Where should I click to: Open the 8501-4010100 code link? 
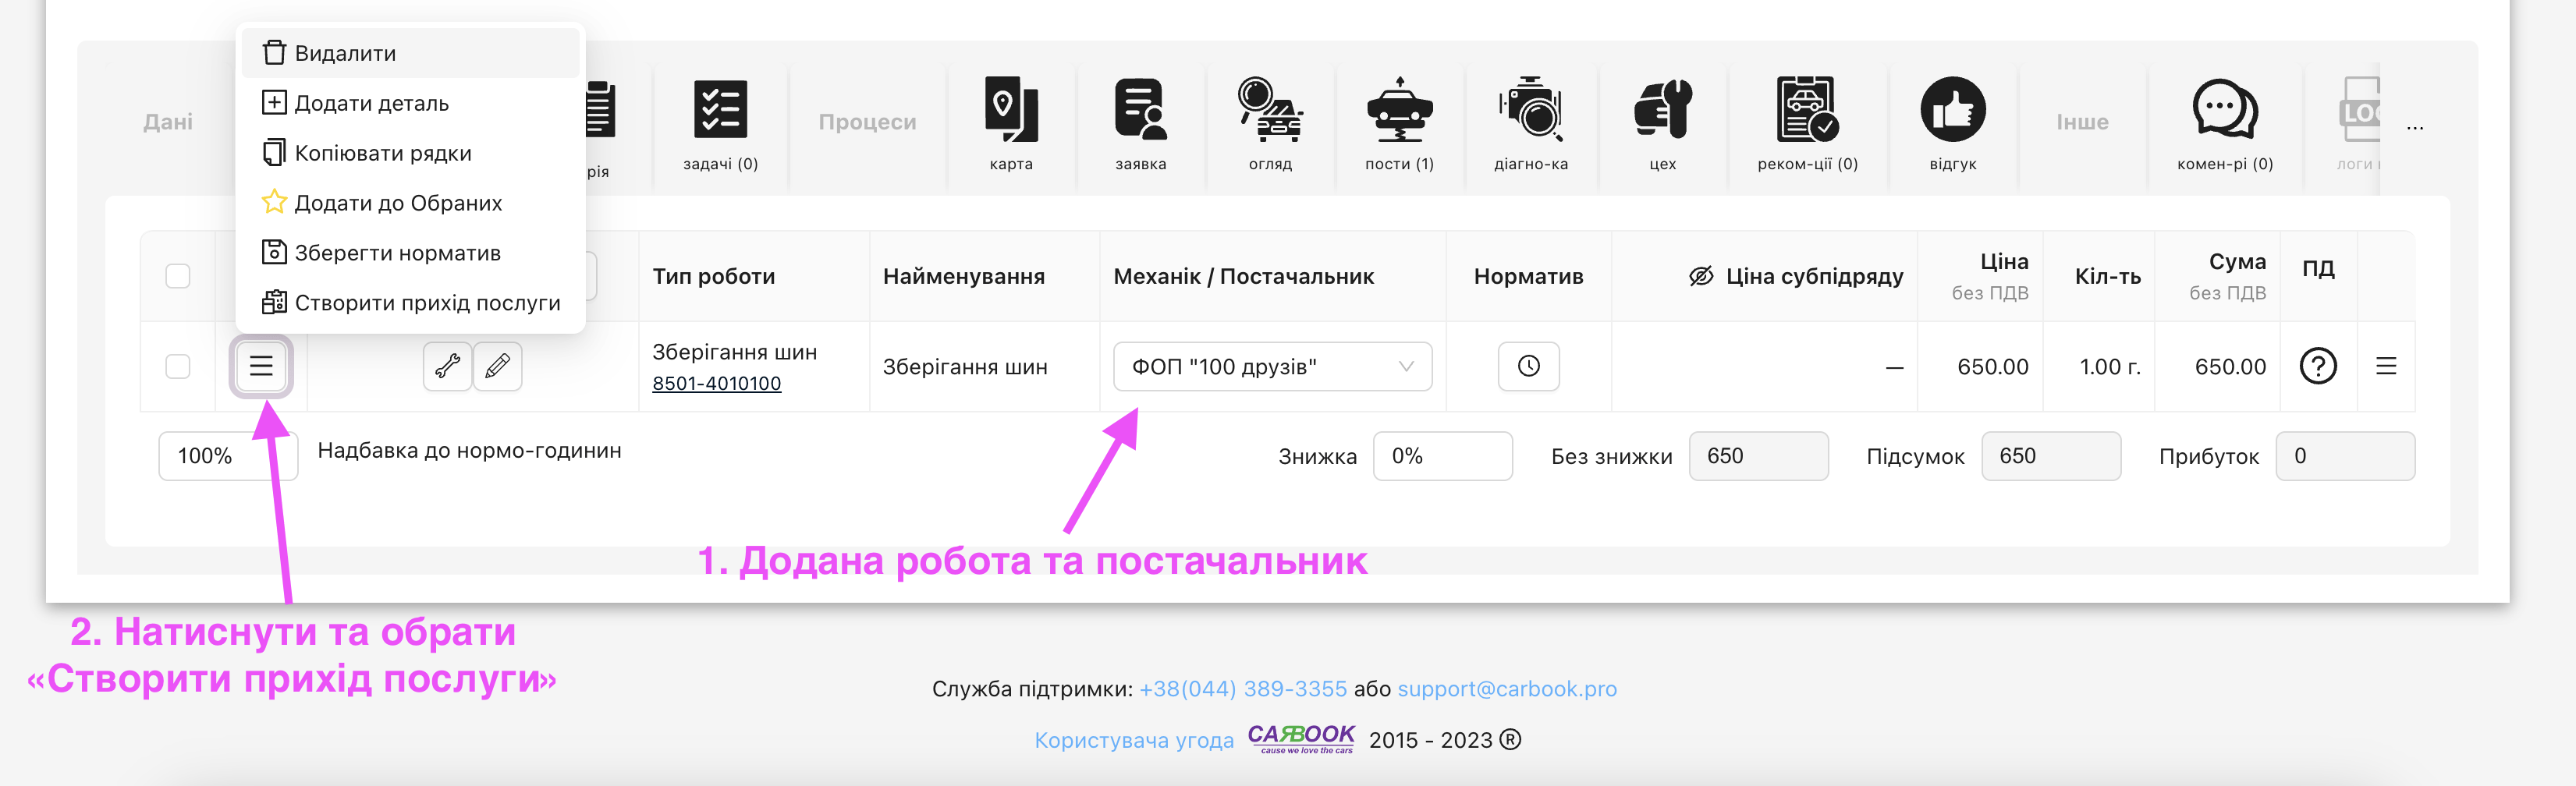click(x=716, y=384)
